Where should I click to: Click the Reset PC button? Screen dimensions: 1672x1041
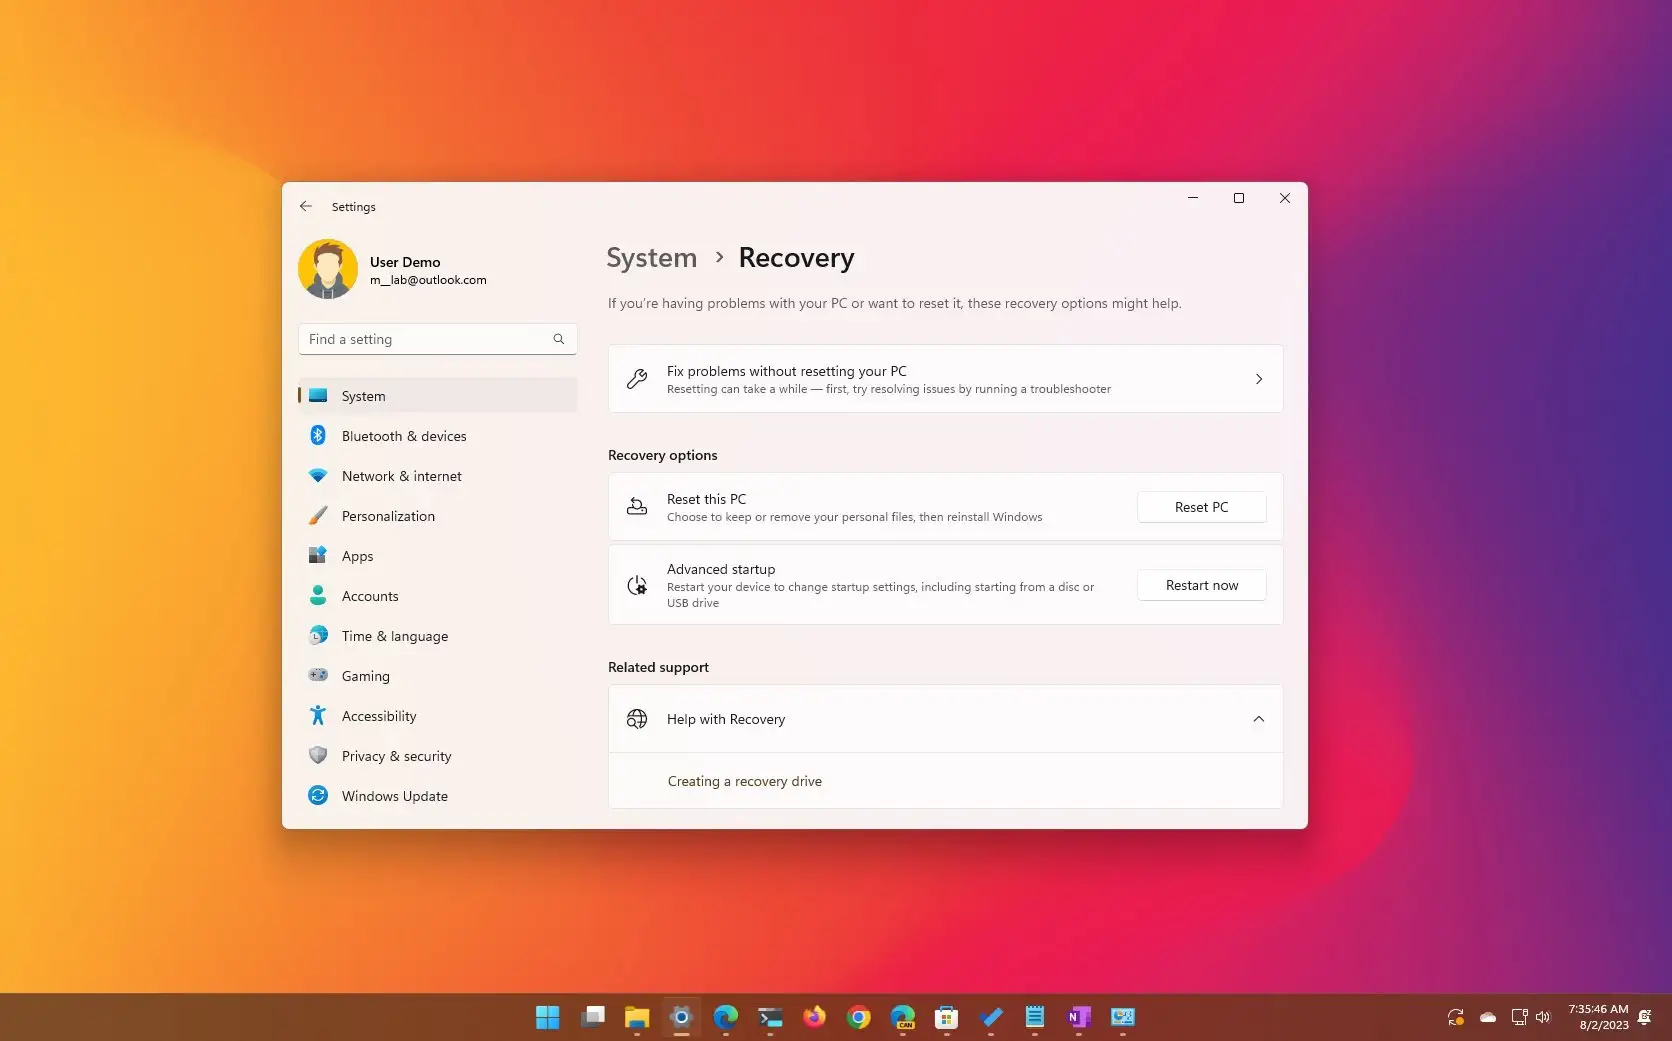(1201, 507)
